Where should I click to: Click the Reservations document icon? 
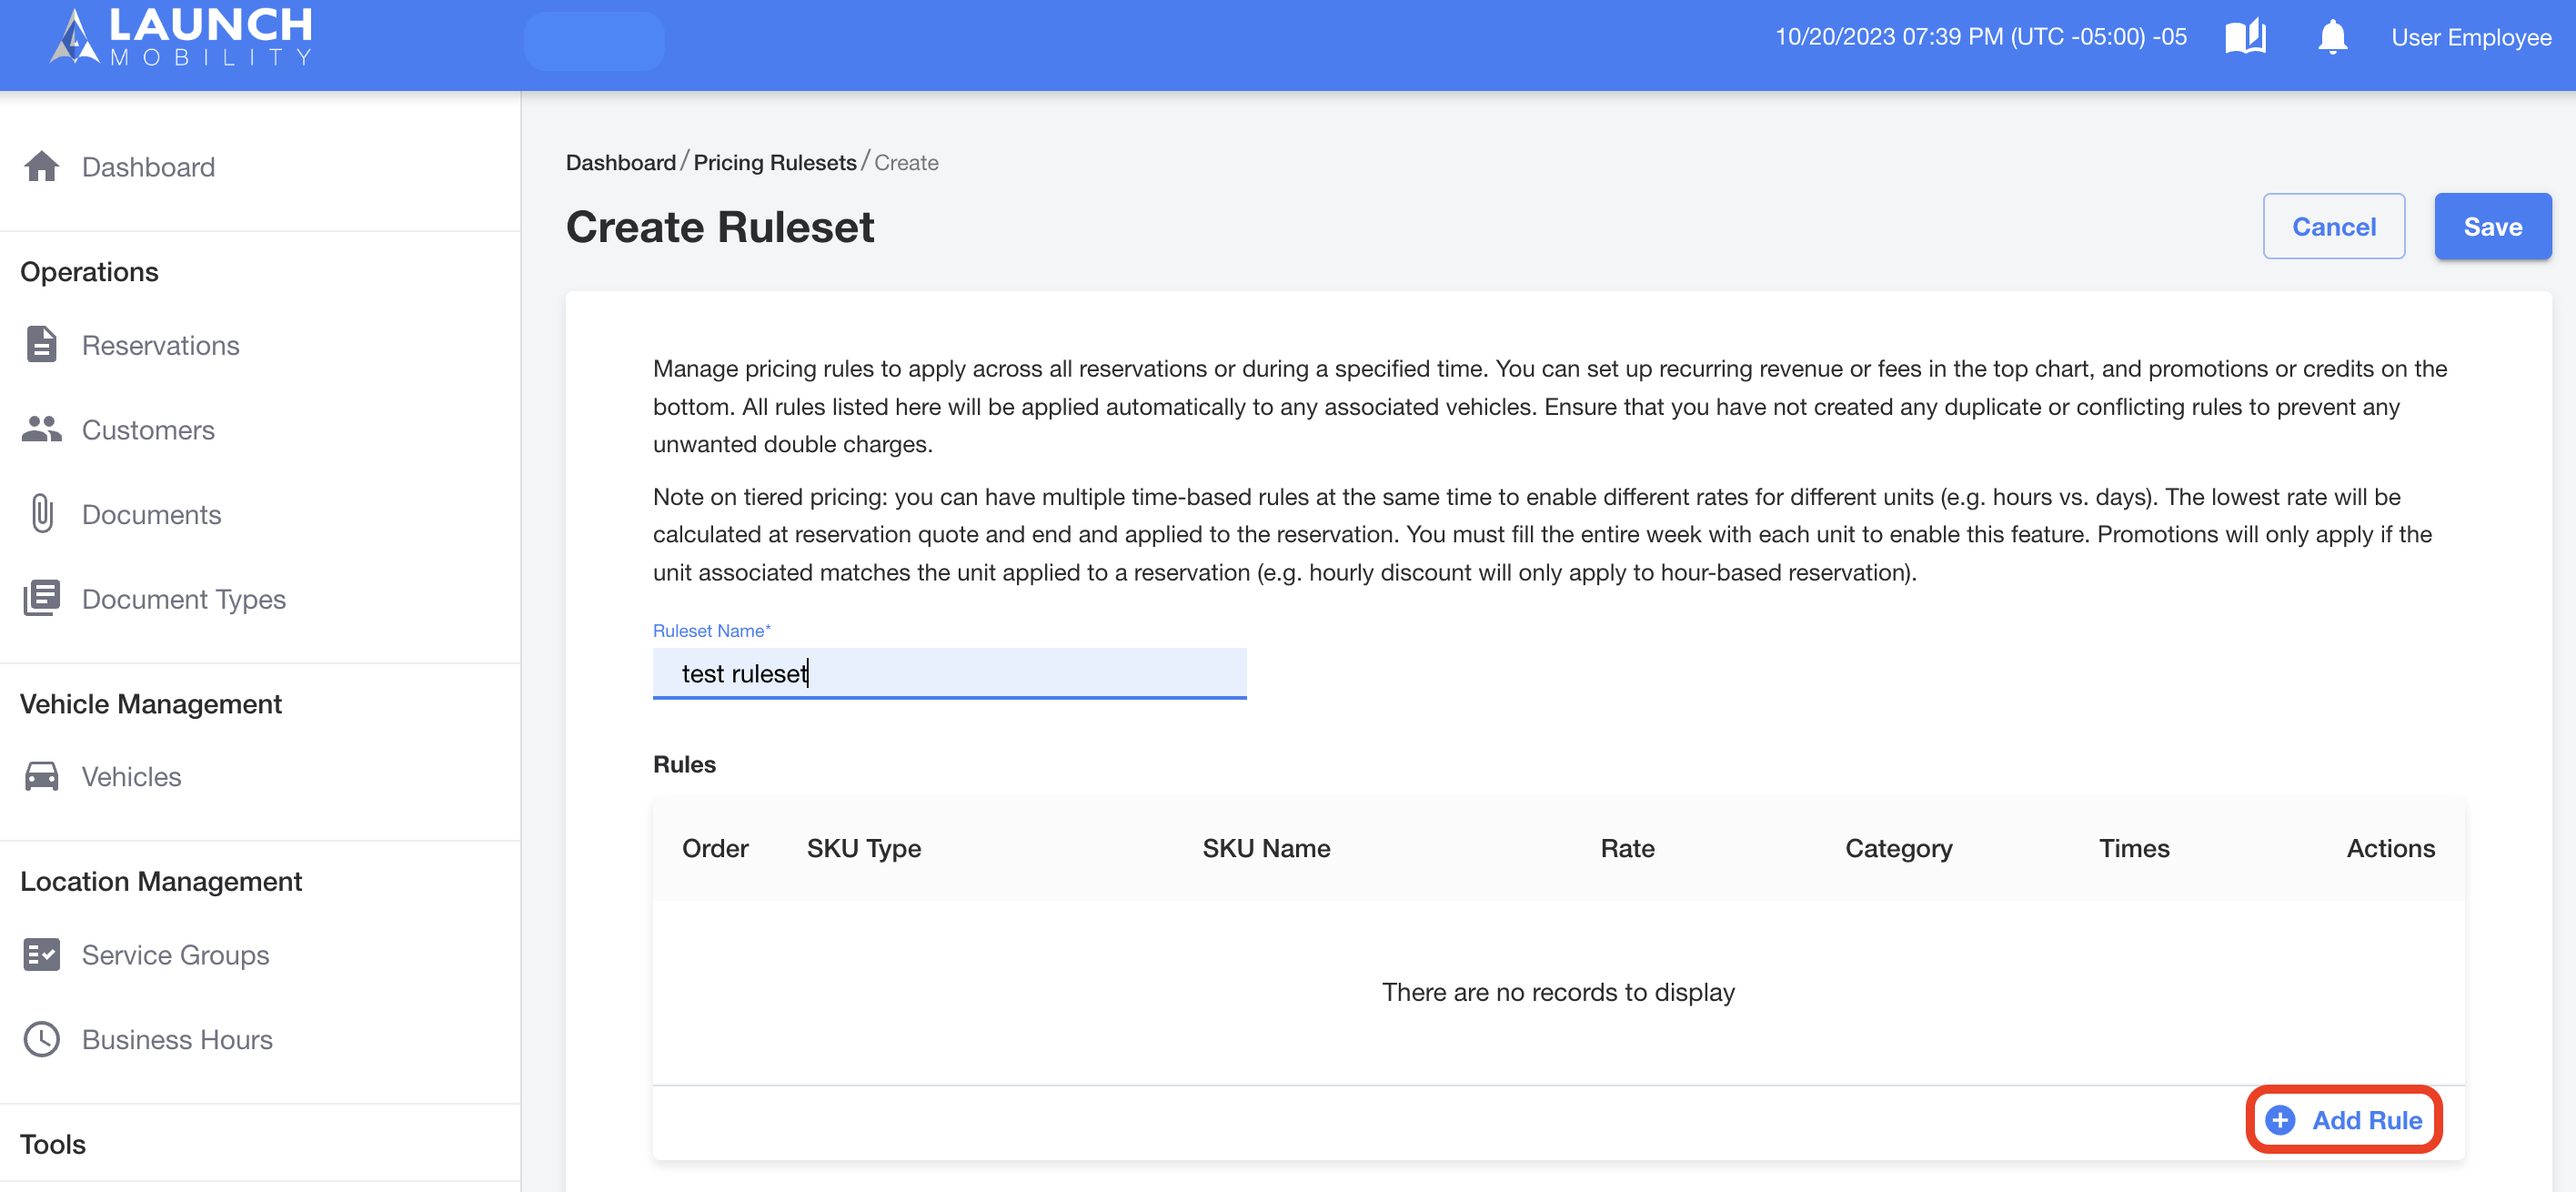(41, 344)
